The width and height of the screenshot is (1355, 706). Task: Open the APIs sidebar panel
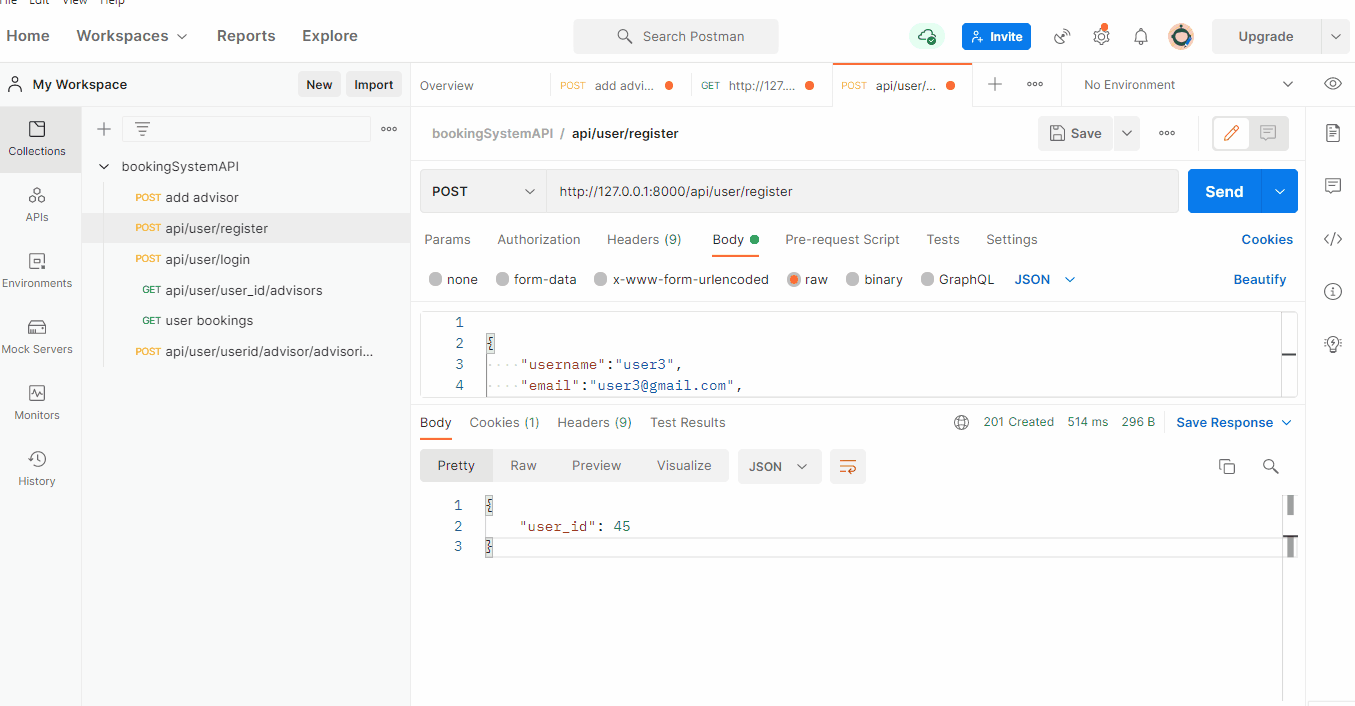click(37, 204)
